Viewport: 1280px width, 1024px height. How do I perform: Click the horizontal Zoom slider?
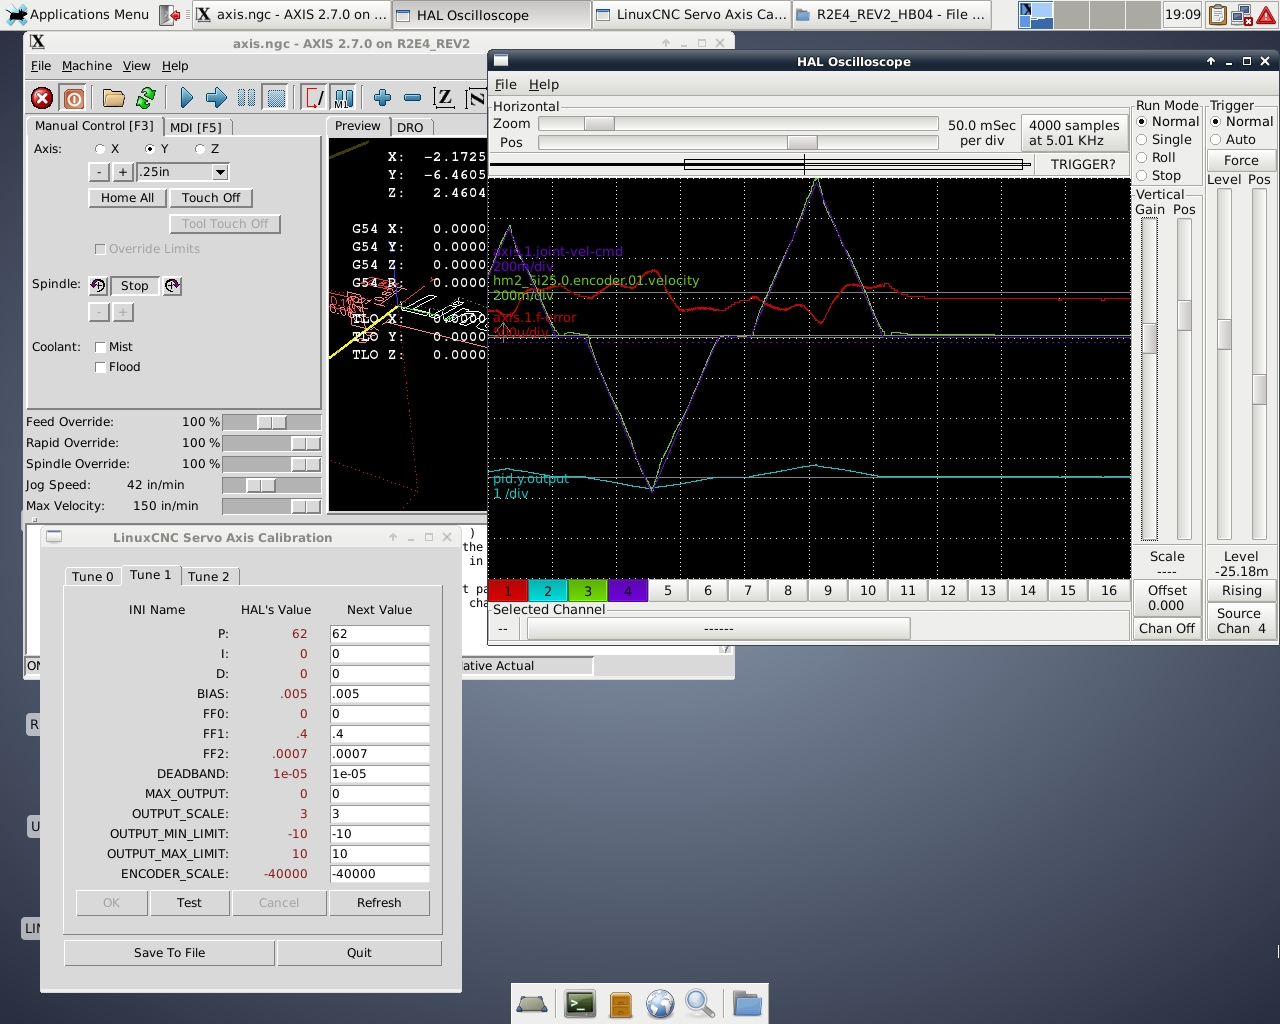point(738,124)
